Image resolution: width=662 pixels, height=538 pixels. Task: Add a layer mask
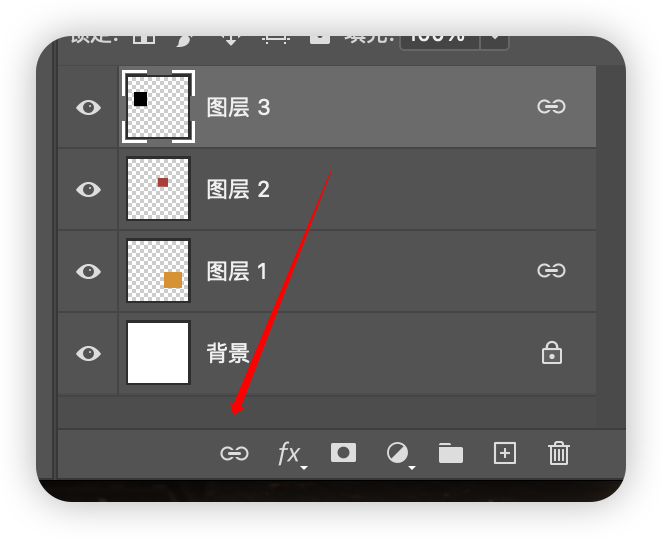(x=343, y=453)
